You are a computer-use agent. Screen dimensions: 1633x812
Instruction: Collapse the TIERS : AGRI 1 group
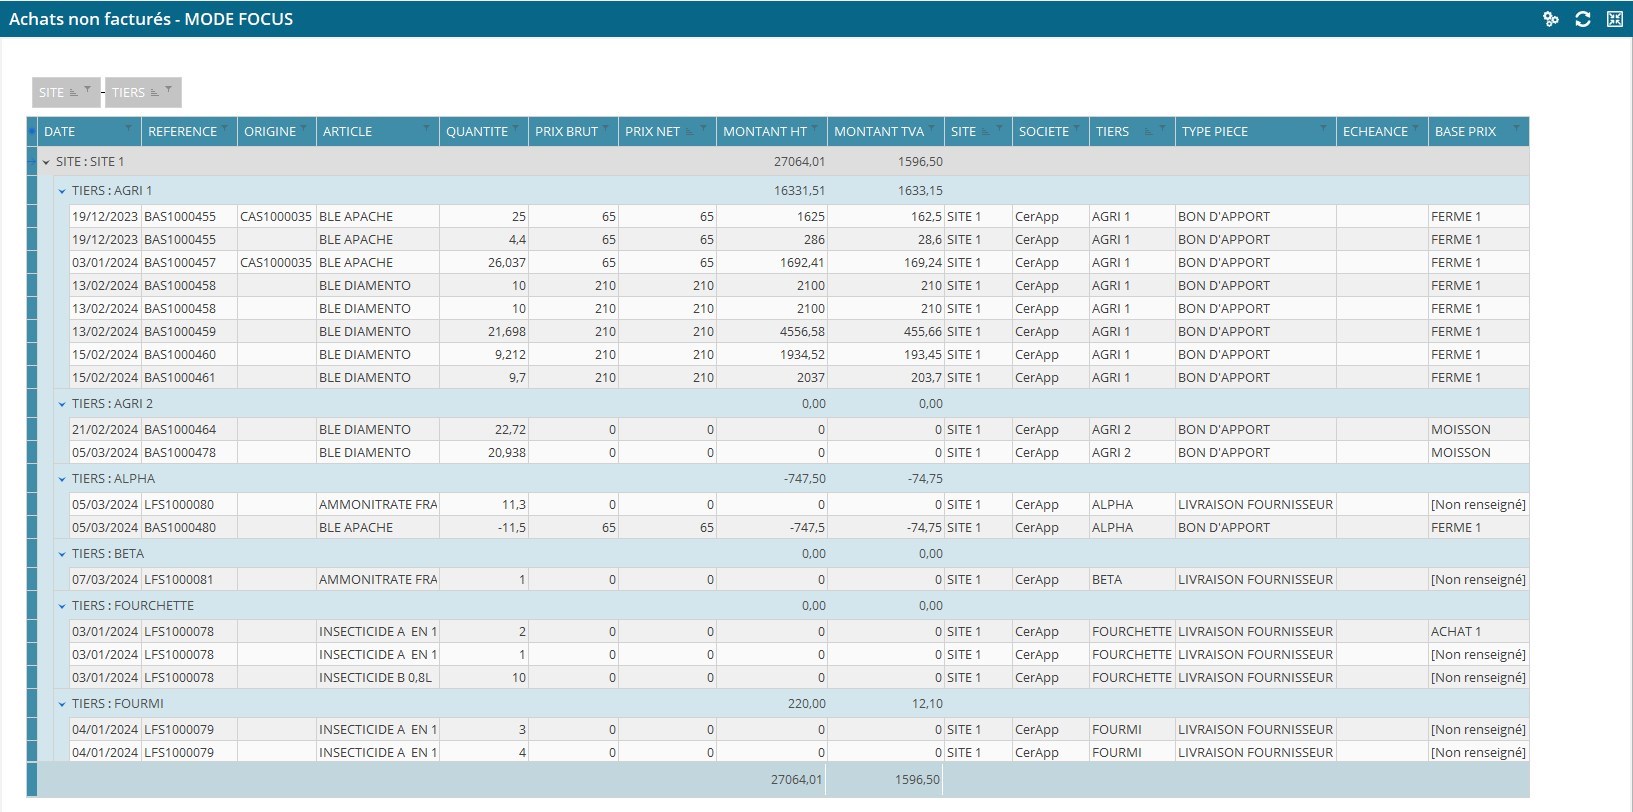point(62,191)
